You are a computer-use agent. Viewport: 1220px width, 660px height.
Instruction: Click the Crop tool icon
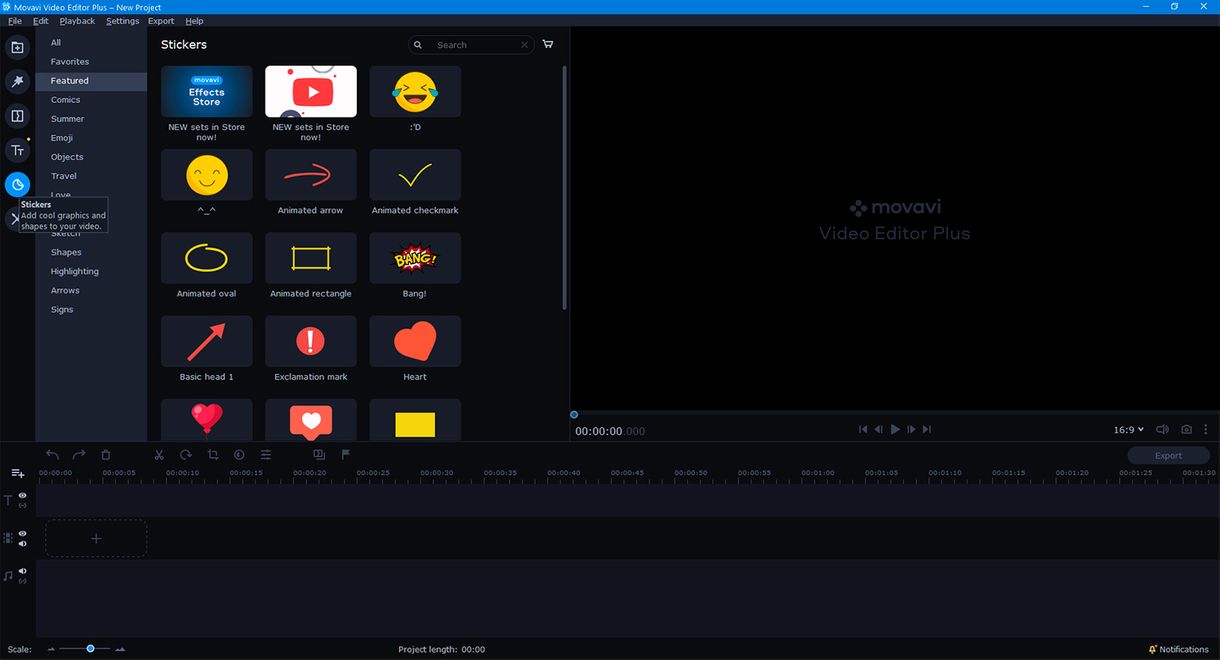(212, 454)
